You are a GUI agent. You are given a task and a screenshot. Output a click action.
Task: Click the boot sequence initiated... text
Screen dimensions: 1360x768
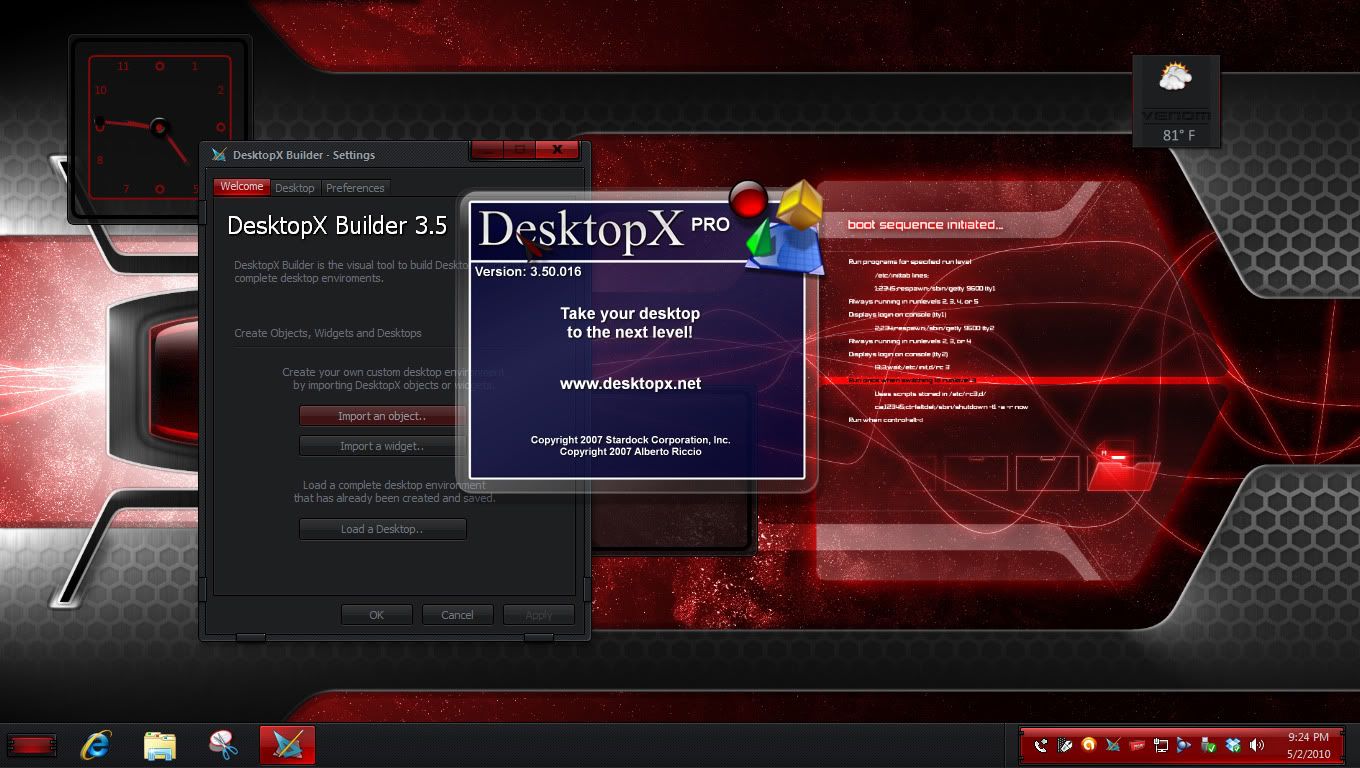pyautogui.click(x=925, y=225)
